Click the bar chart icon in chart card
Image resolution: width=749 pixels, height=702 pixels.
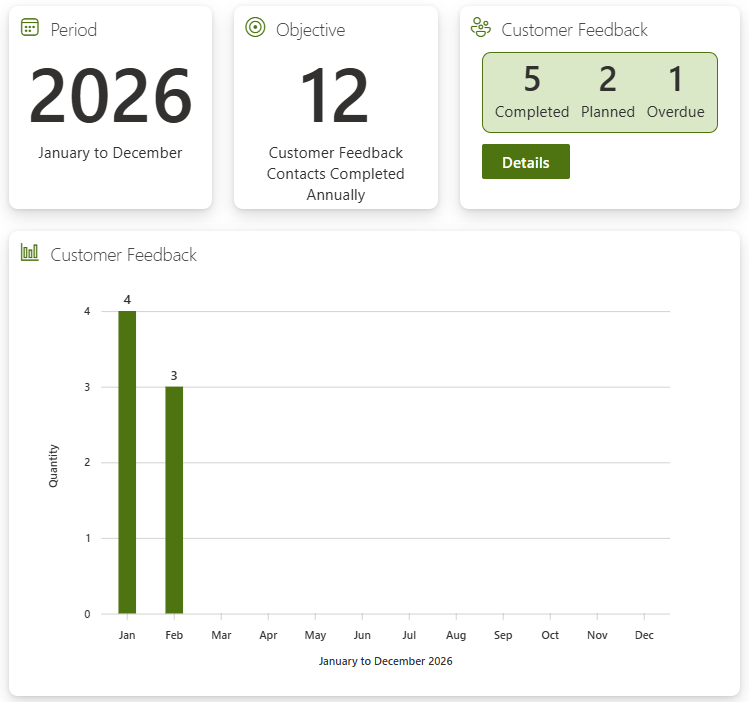30,253
